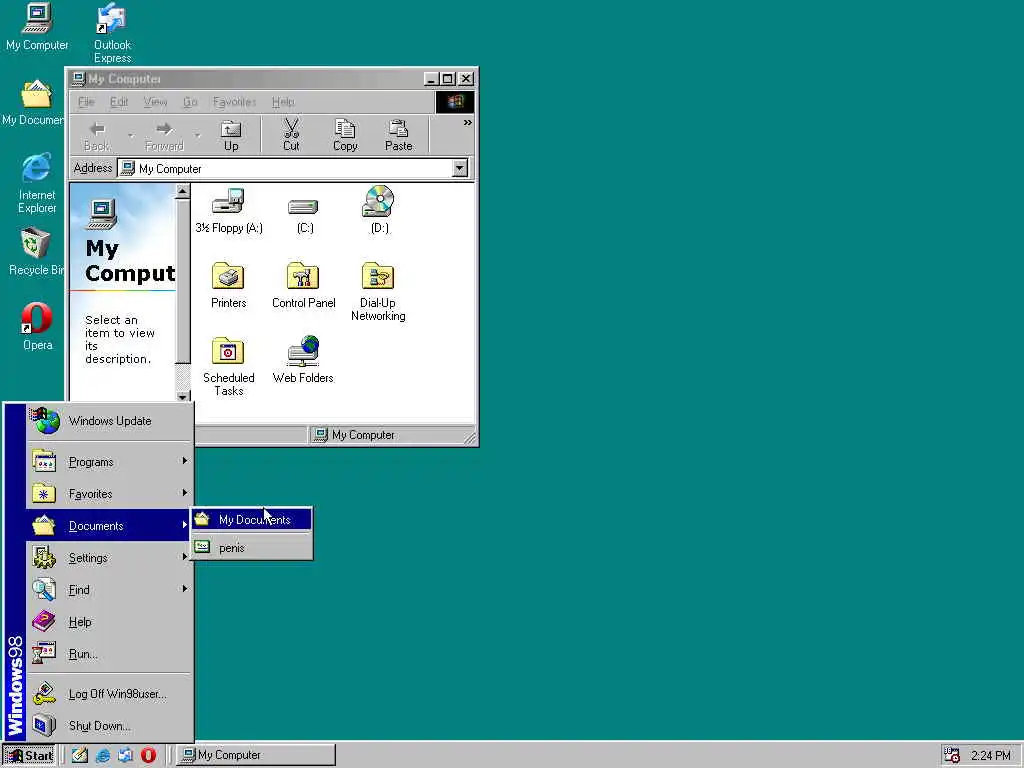Choose Shut Down... from the Start menu
The image size is (1024, 768).
click(110, 726)
